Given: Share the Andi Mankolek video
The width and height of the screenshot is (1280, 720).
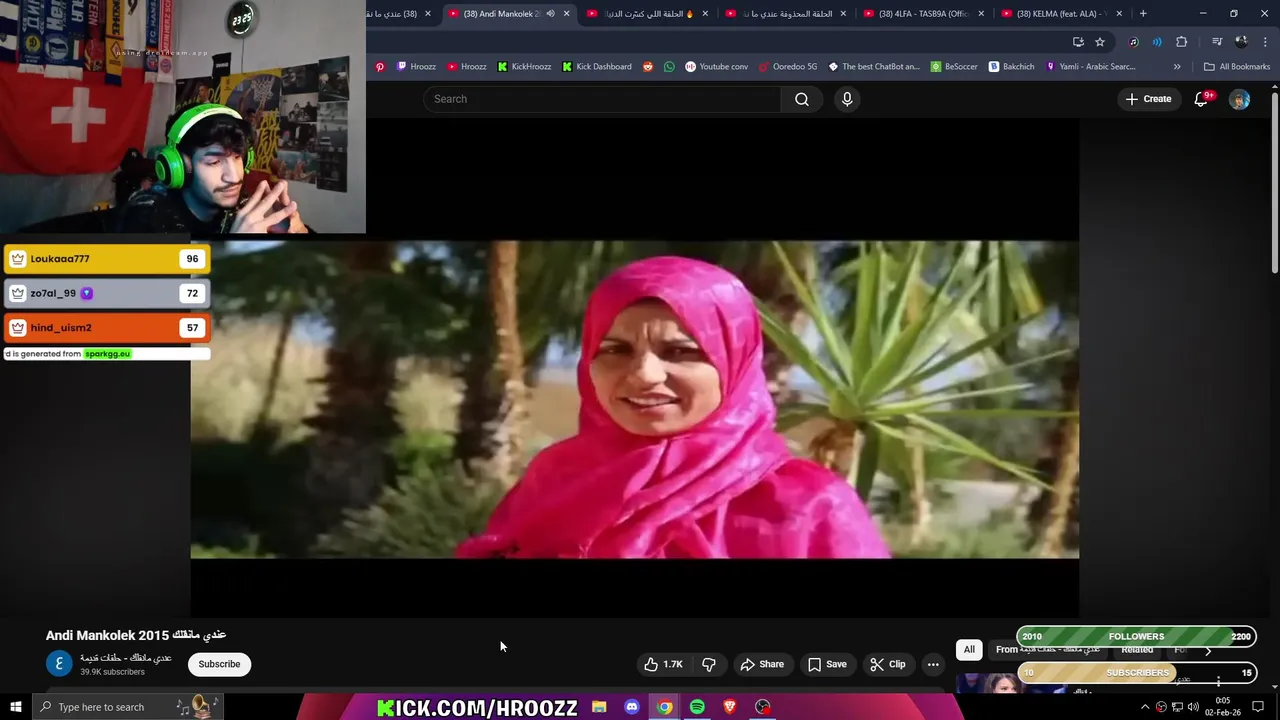Looking at the screenshot, I should (762, 664).
